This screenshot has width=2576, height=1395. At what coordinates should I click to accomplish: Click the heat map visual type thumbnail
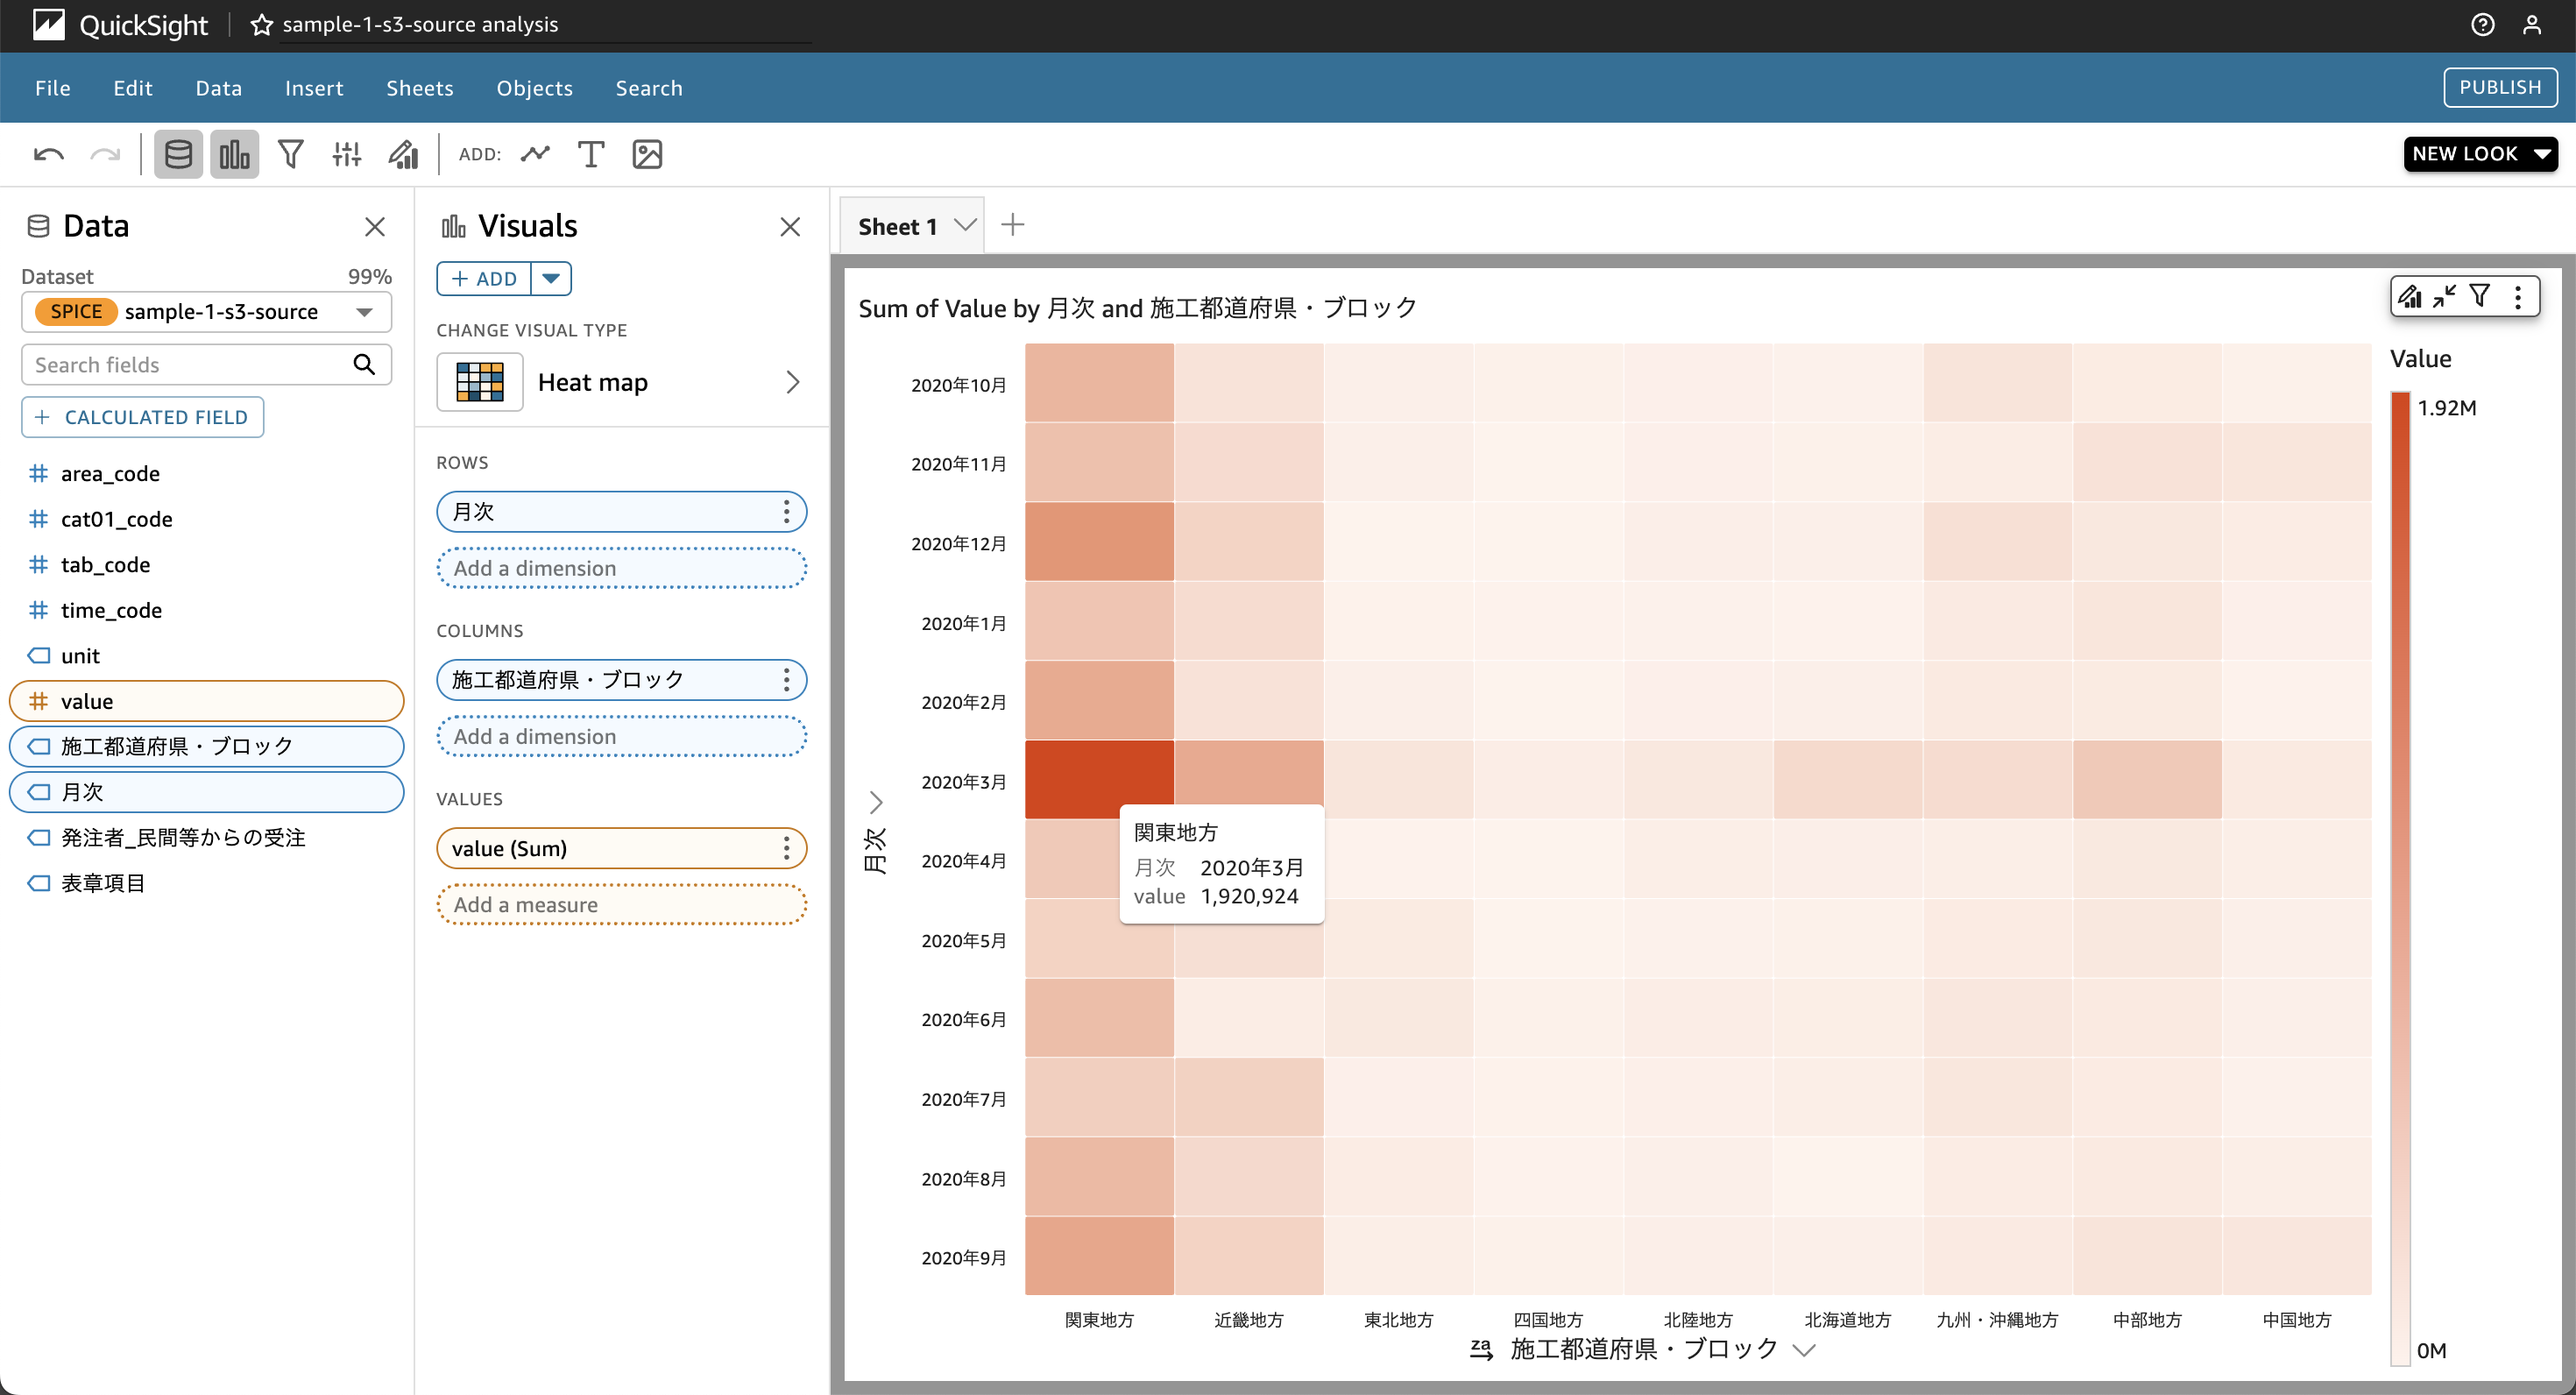[480, 382]
